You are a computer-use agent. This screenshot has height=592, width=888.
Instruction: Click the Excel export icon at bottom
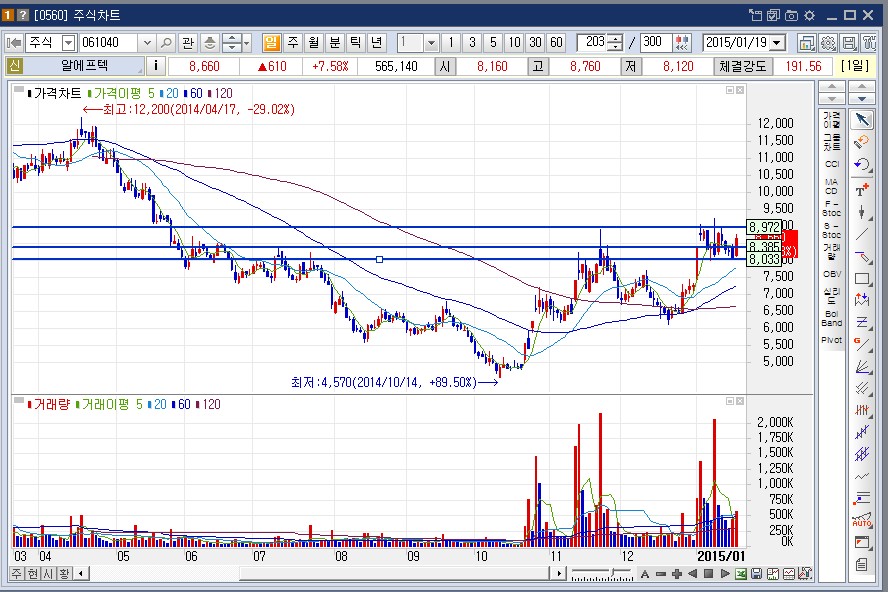click(x=741, y=574)
